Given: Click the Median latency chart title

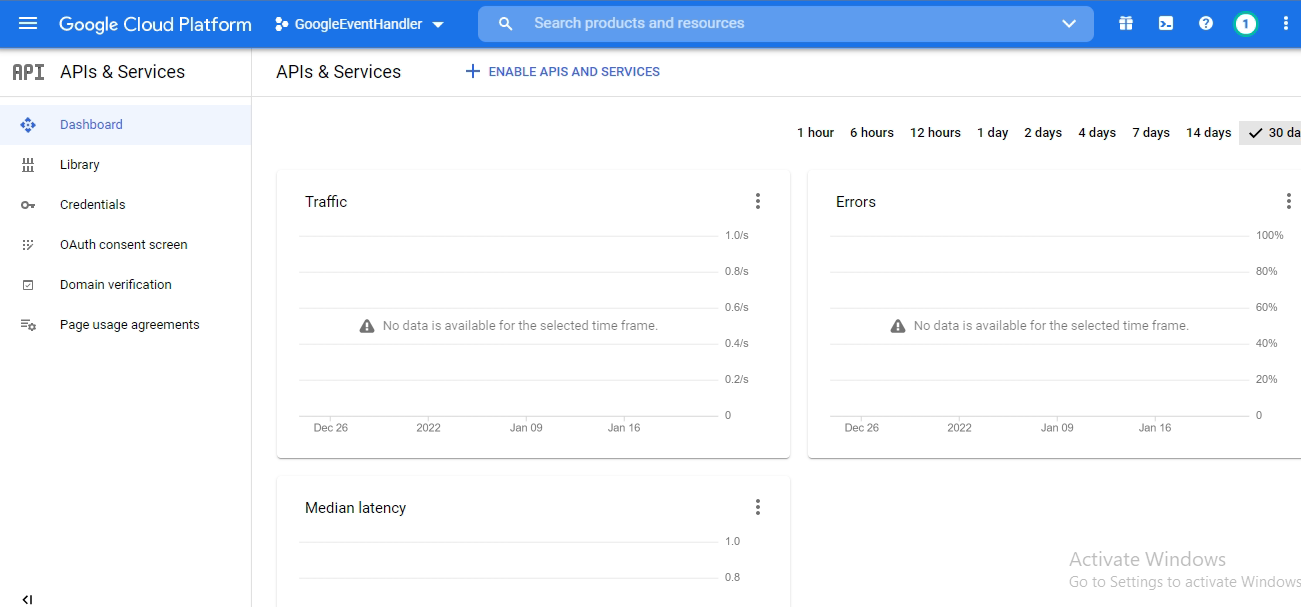Looking at the screenshot, I should 356,508.
